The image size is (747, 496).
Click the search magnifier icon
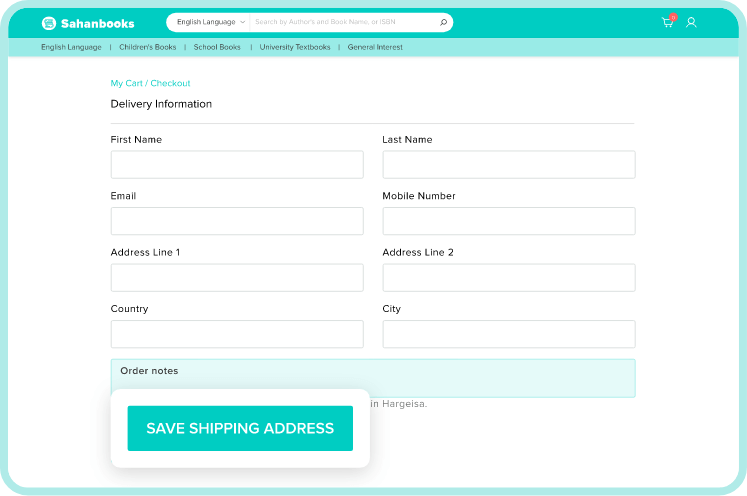(x=443, y=22)
